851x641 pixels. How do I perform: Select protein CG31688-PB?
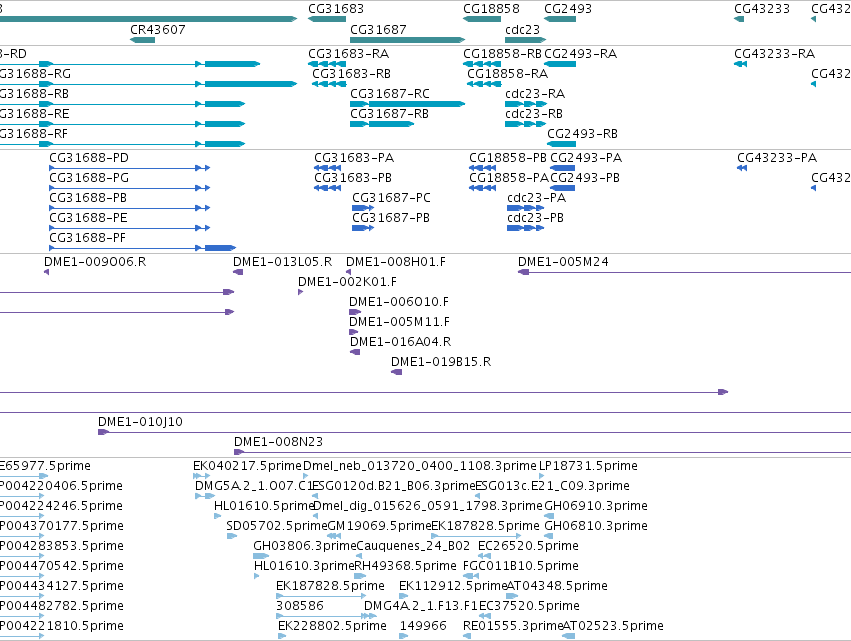[88, 198]
